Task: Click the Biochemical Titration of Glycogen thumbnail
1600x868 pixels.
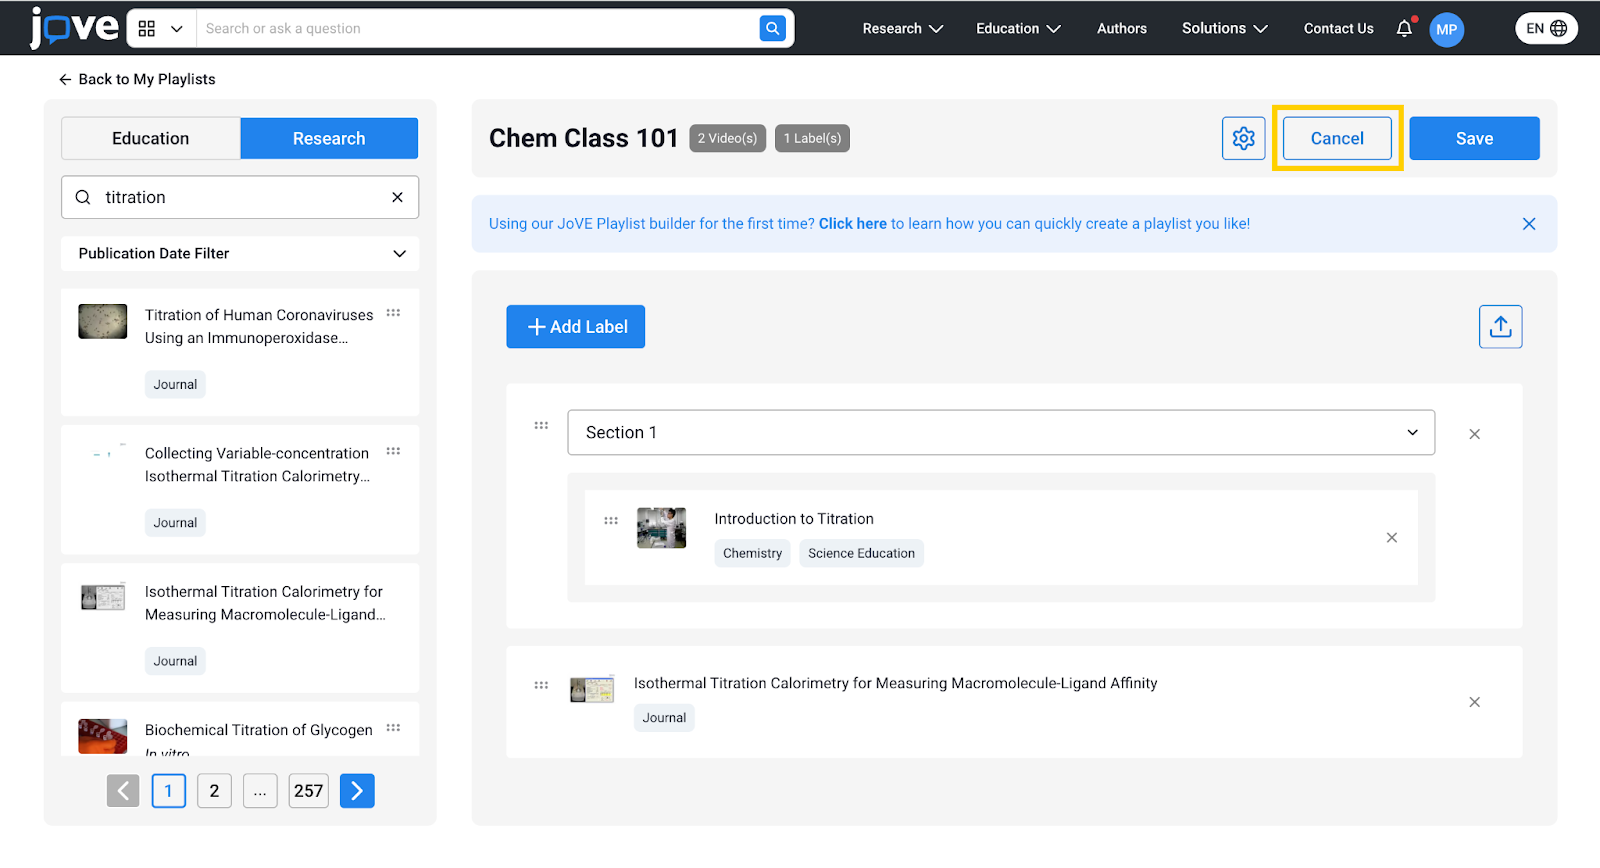Action: coord(103,735)
